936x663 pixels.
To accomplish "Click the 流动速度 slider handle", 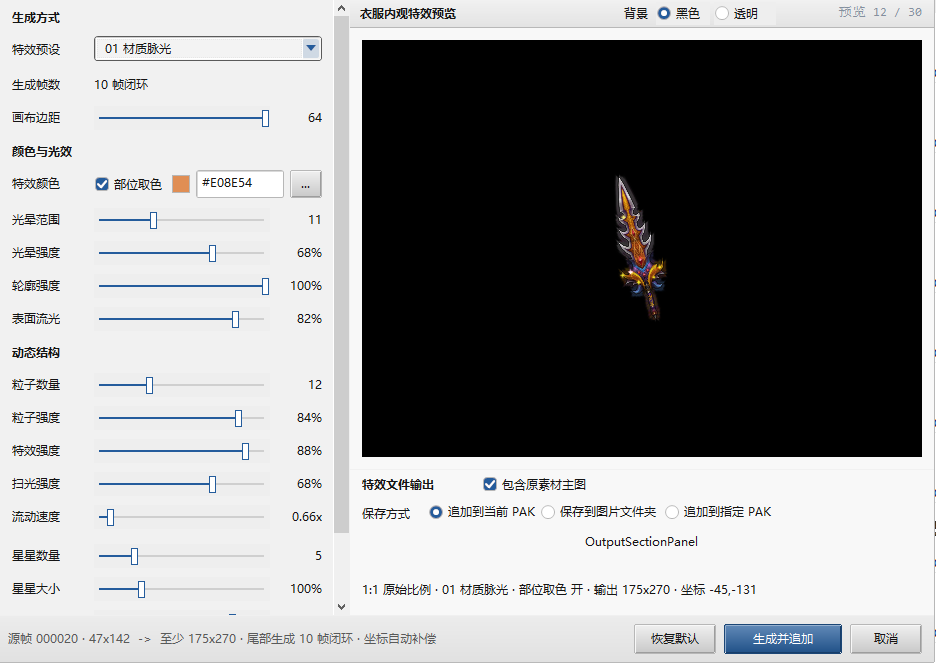I will [110, 517].
